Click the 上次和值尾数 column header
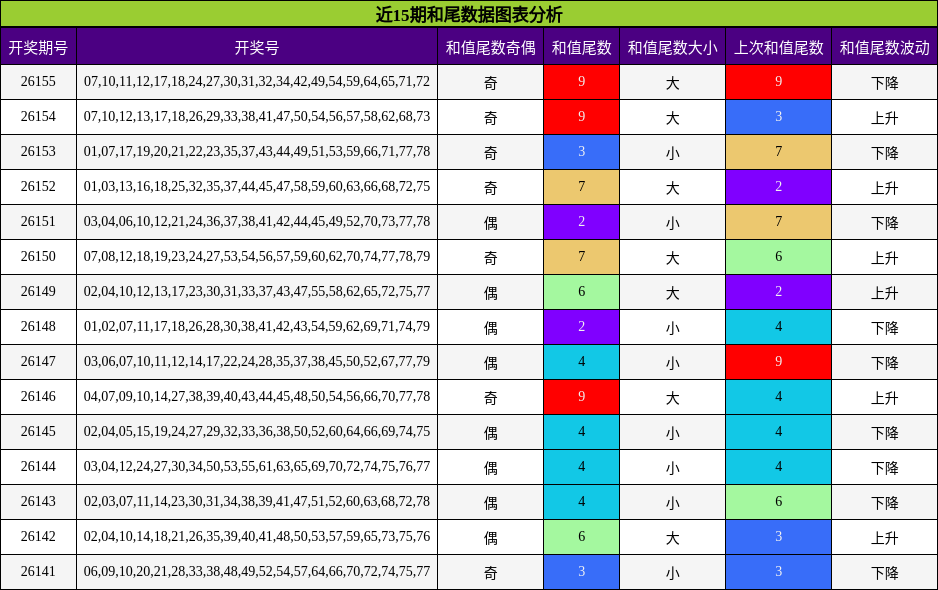Viewport: 938px width, 590px height. (x=778, y=47)
